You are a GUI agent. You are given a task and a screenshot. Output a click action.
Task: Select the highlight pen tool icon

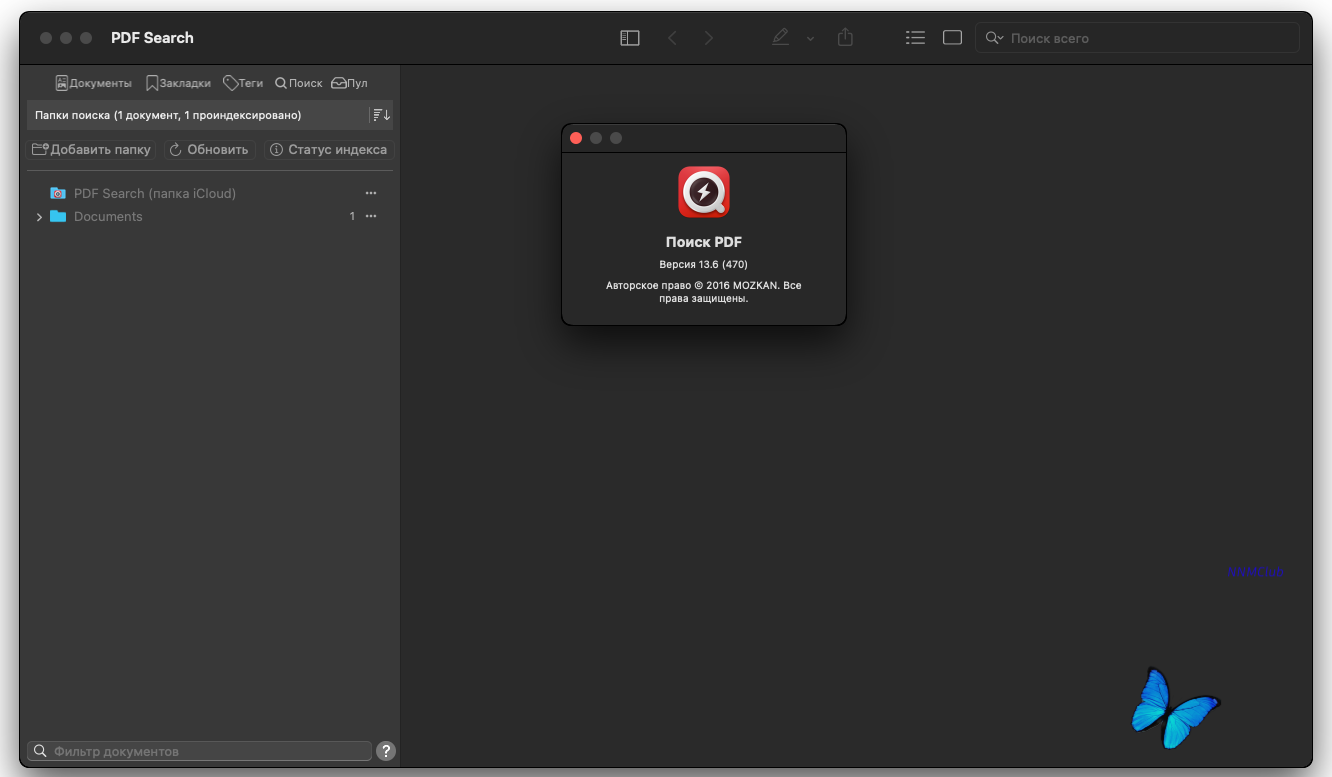tap(781, 38)
